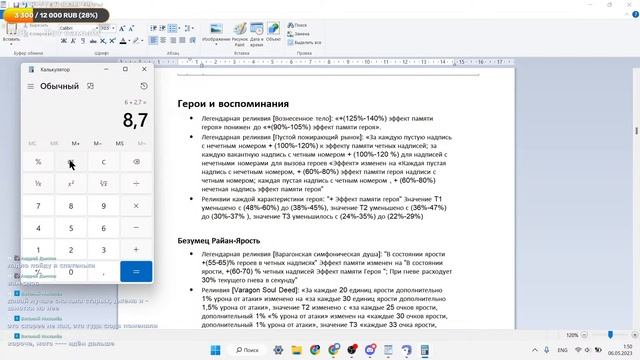Screen dimensions: 640x360
Task: Decrease paragraph indent in WordPad
Action: click(x=153, y=28)
